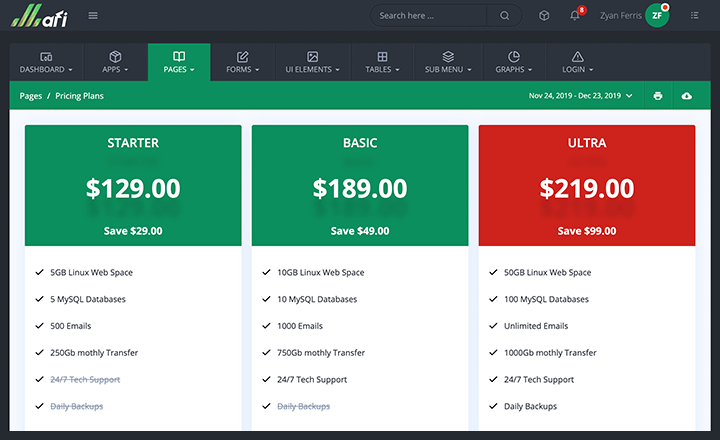
Task: Click the search magnifier icon
Action: [x=504, y=15]
